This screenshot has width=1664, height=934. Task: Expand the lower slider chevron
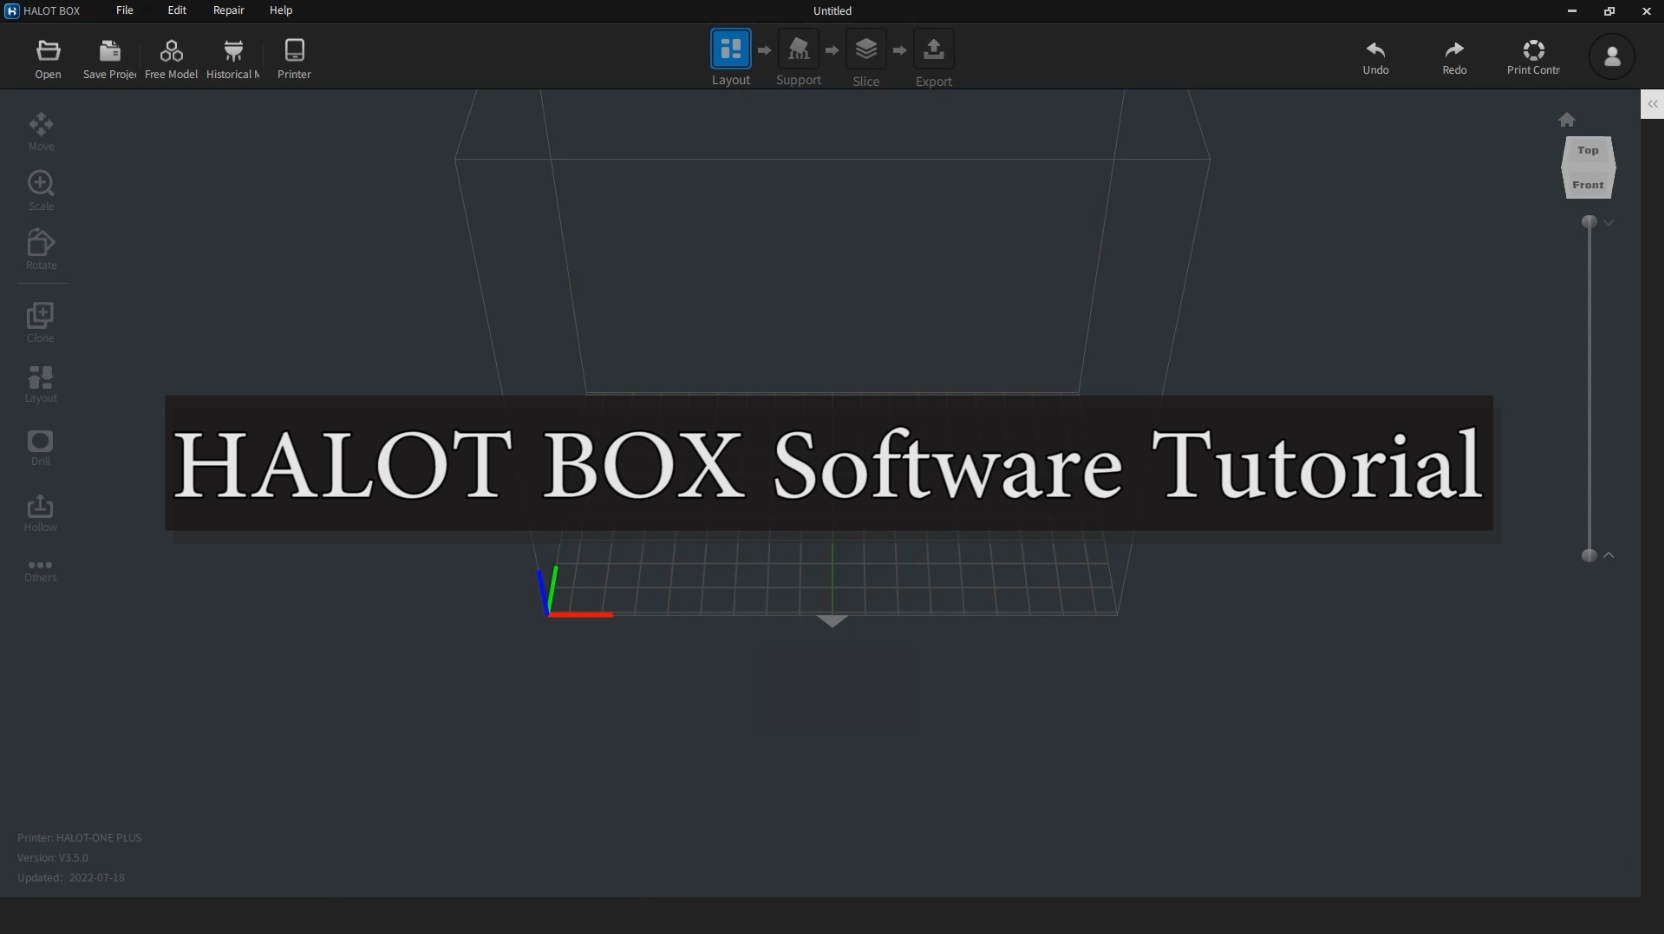(x=1609, y=556)
